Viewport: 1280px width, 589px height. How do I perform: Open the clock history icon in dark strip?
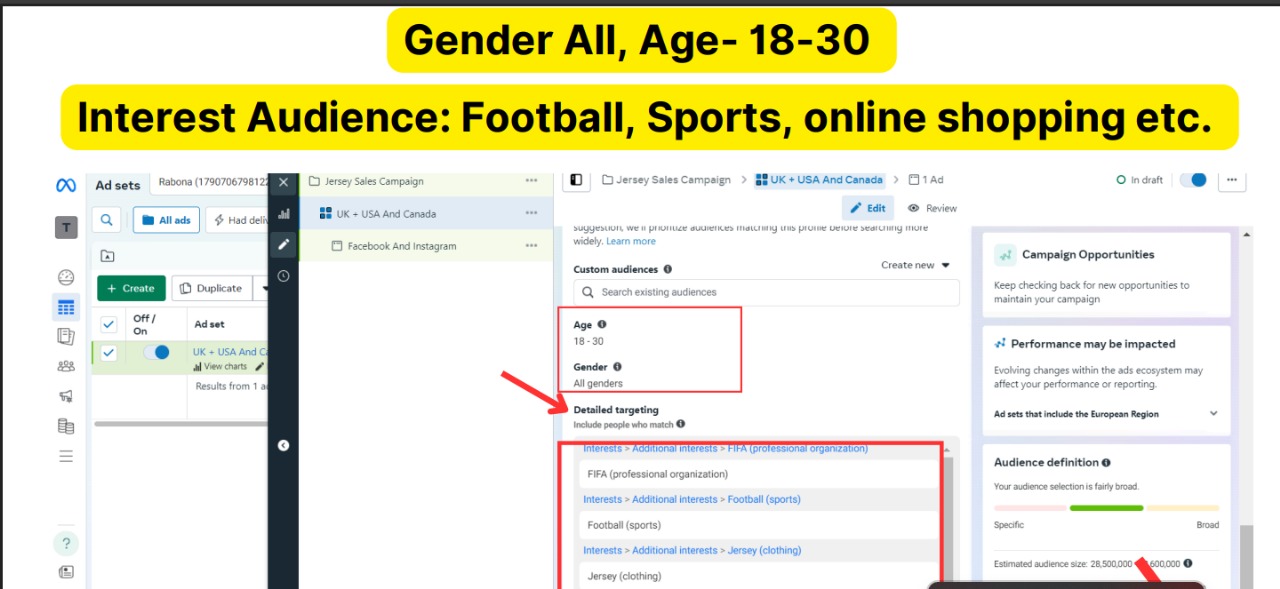click(284, 276)
